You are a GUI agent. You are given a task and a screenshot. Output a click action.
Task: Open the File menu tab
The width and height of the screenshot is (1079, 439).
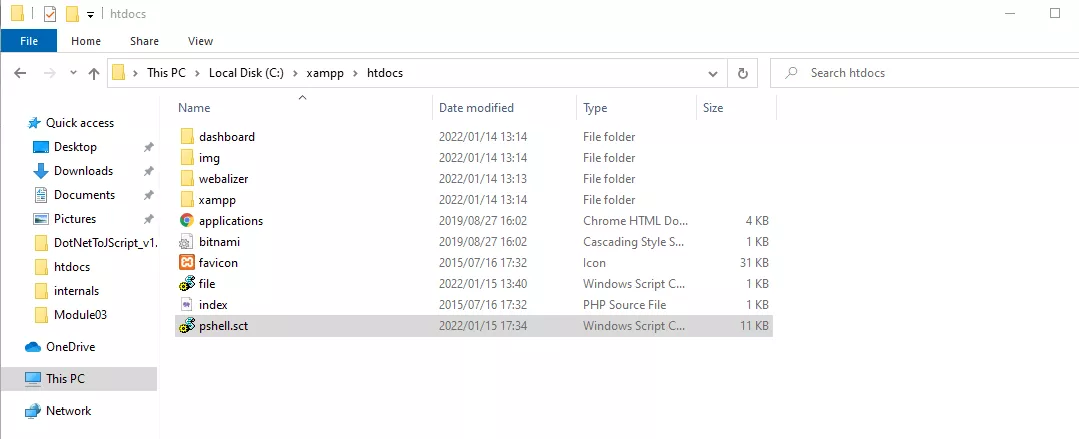point(29,41)
